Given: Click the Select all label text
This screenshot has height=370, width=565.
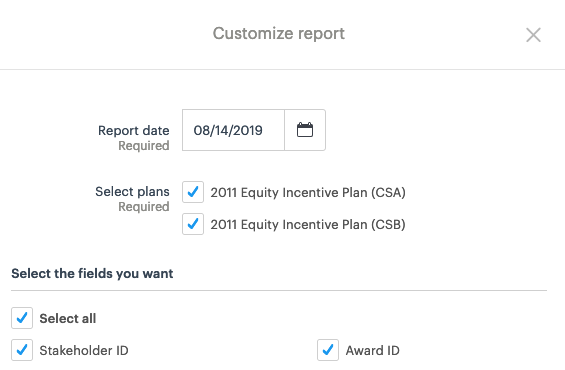Looking at the screenshot, I should pos(68,318).
